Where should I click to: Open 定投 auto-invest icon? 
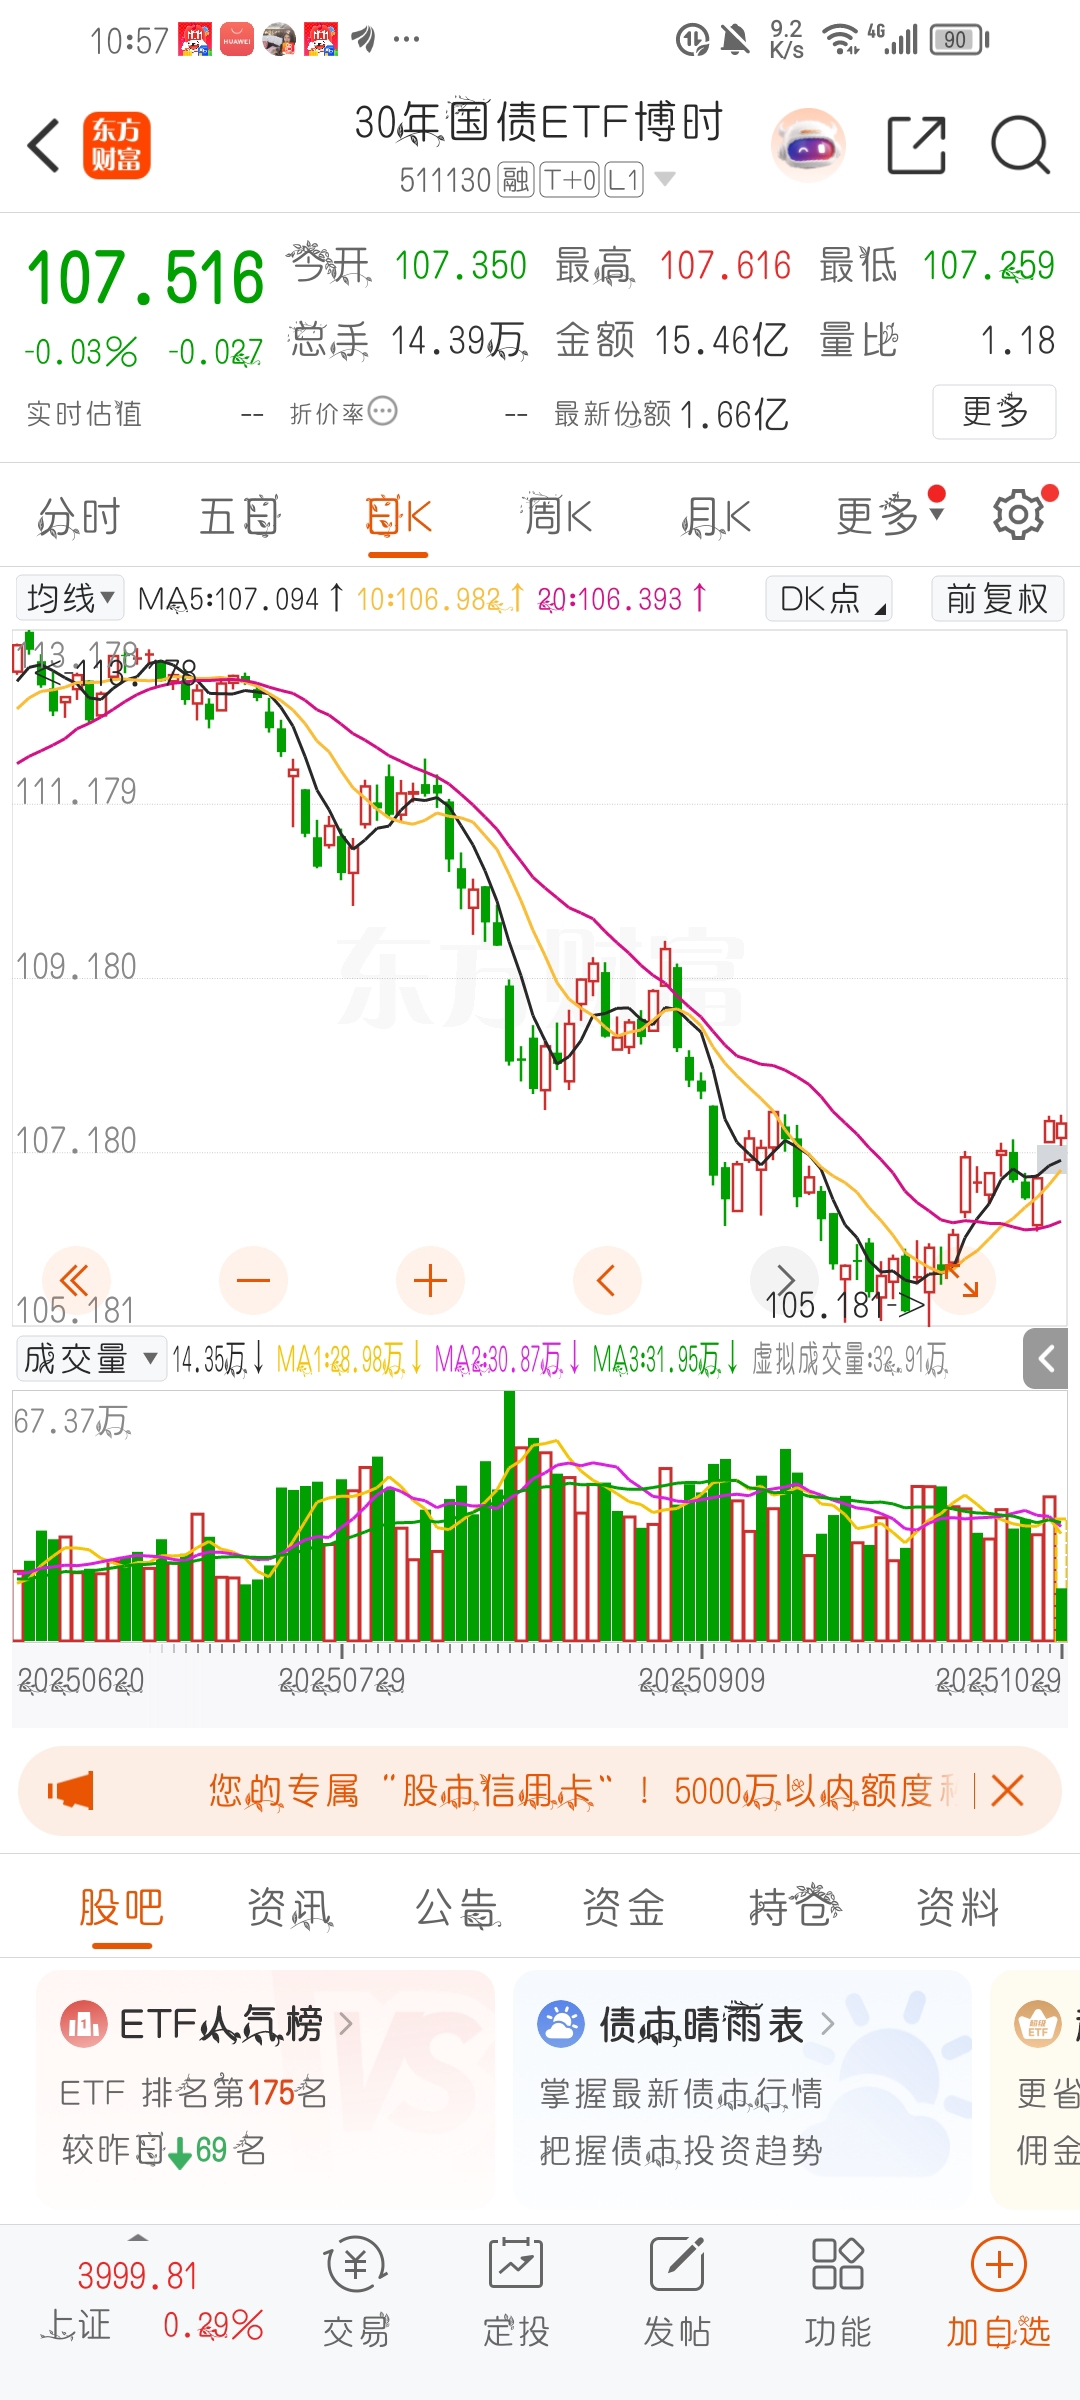(x=516, y=2264)
